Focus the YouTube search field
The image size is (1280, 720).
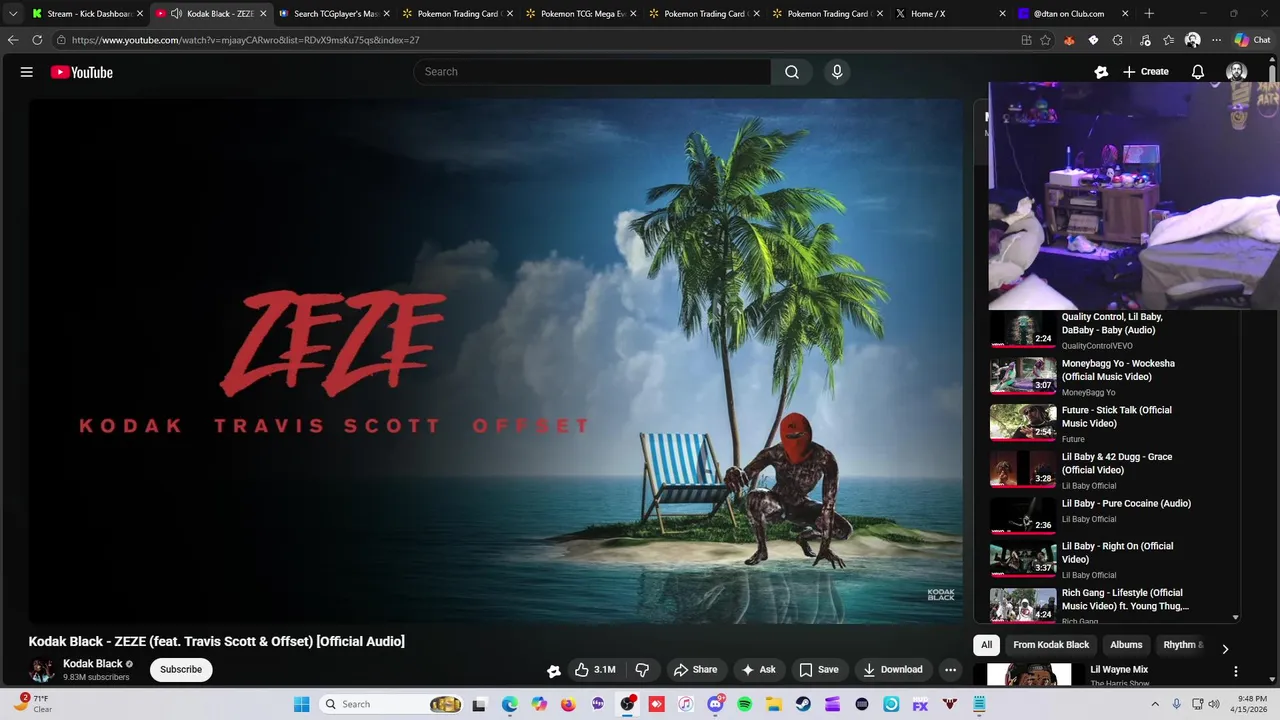(592, 72)
